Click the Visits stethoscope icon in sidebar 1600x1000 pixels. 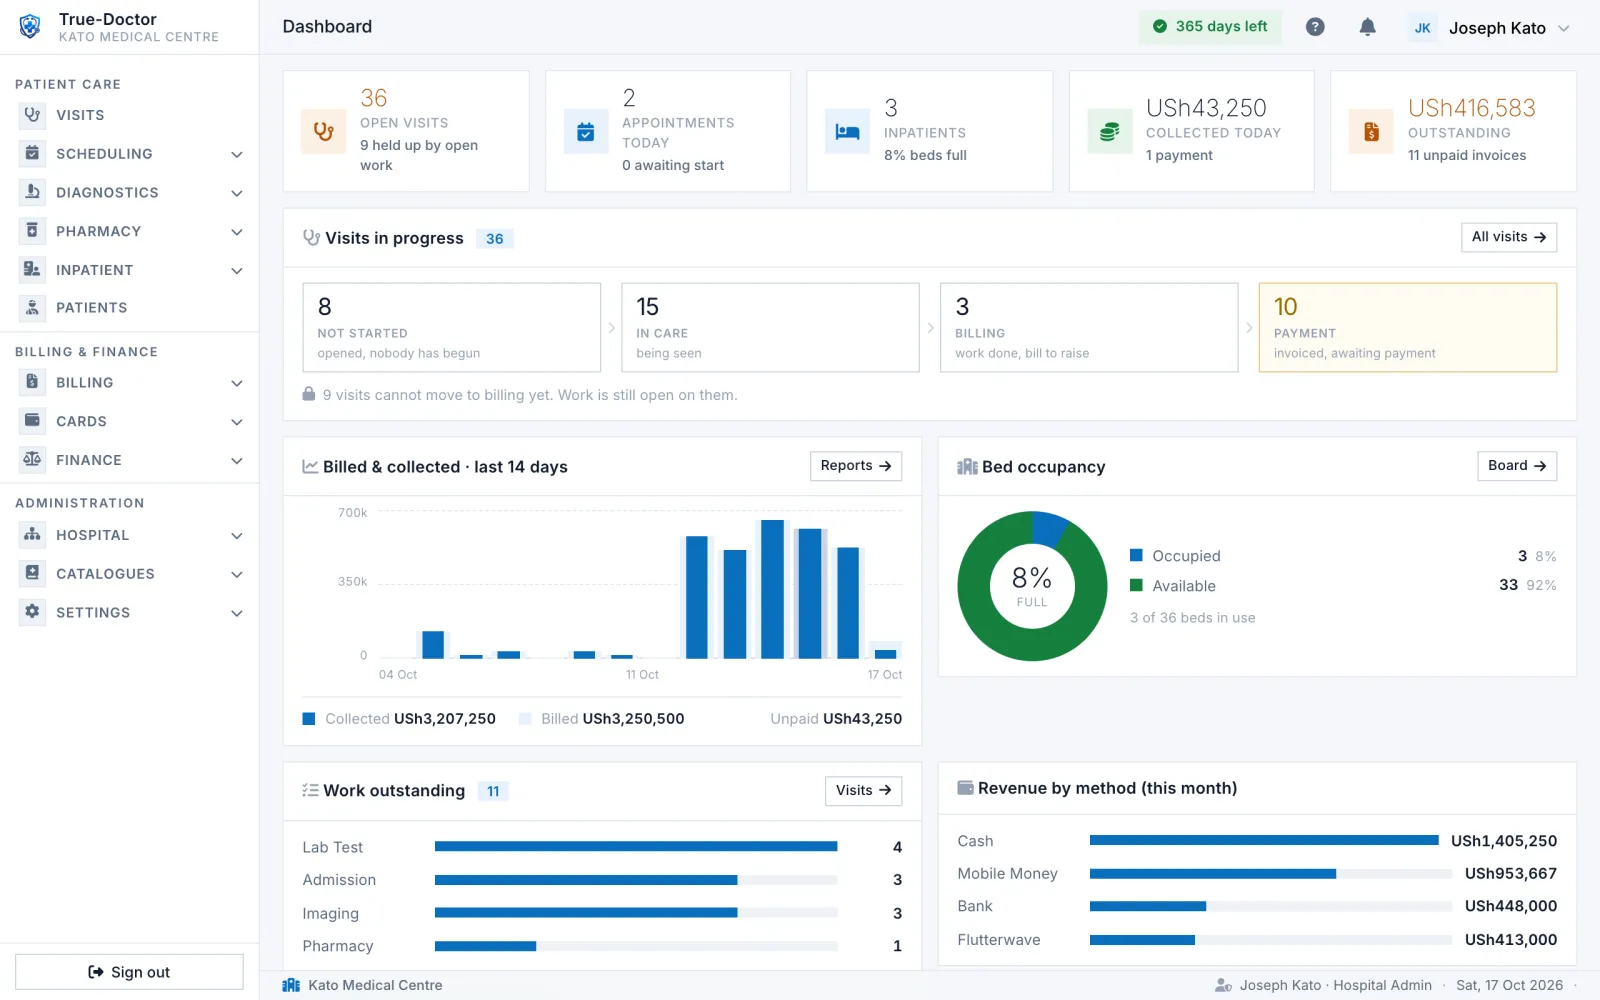32,115
